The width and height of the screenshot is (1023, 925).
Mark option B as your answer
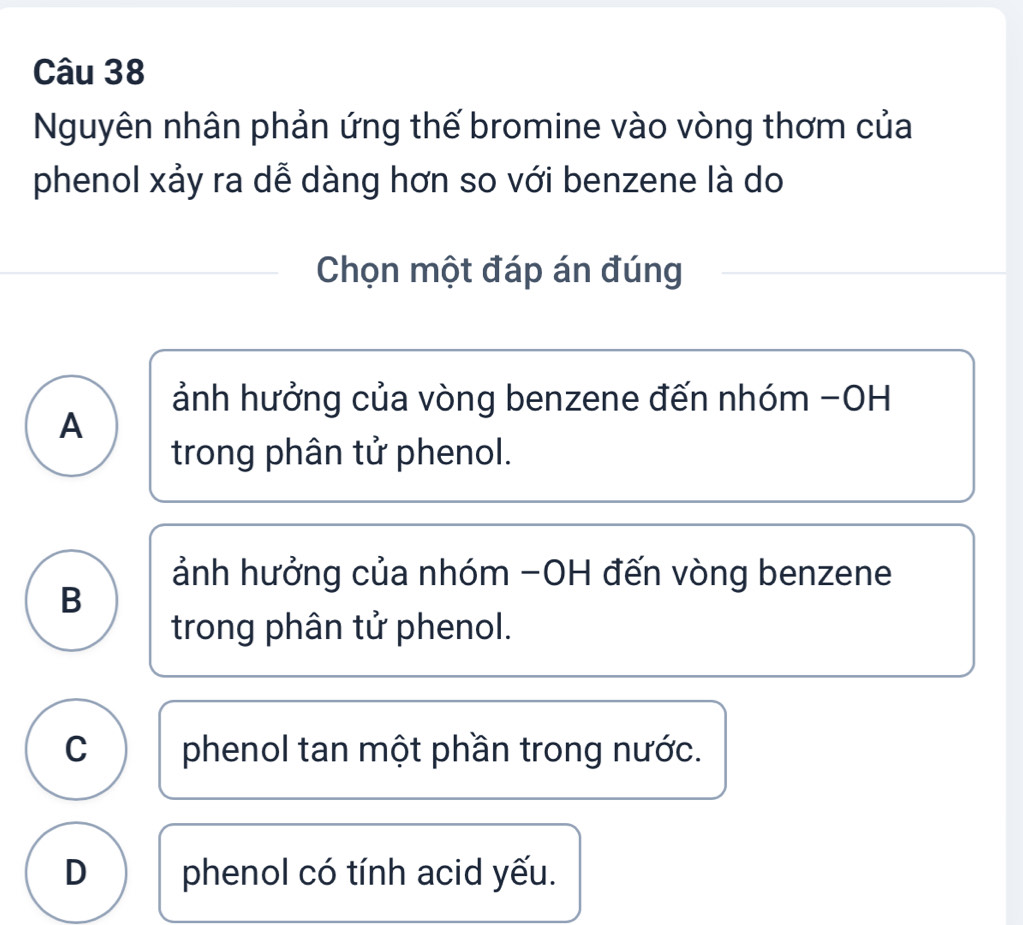pos(72,600)
